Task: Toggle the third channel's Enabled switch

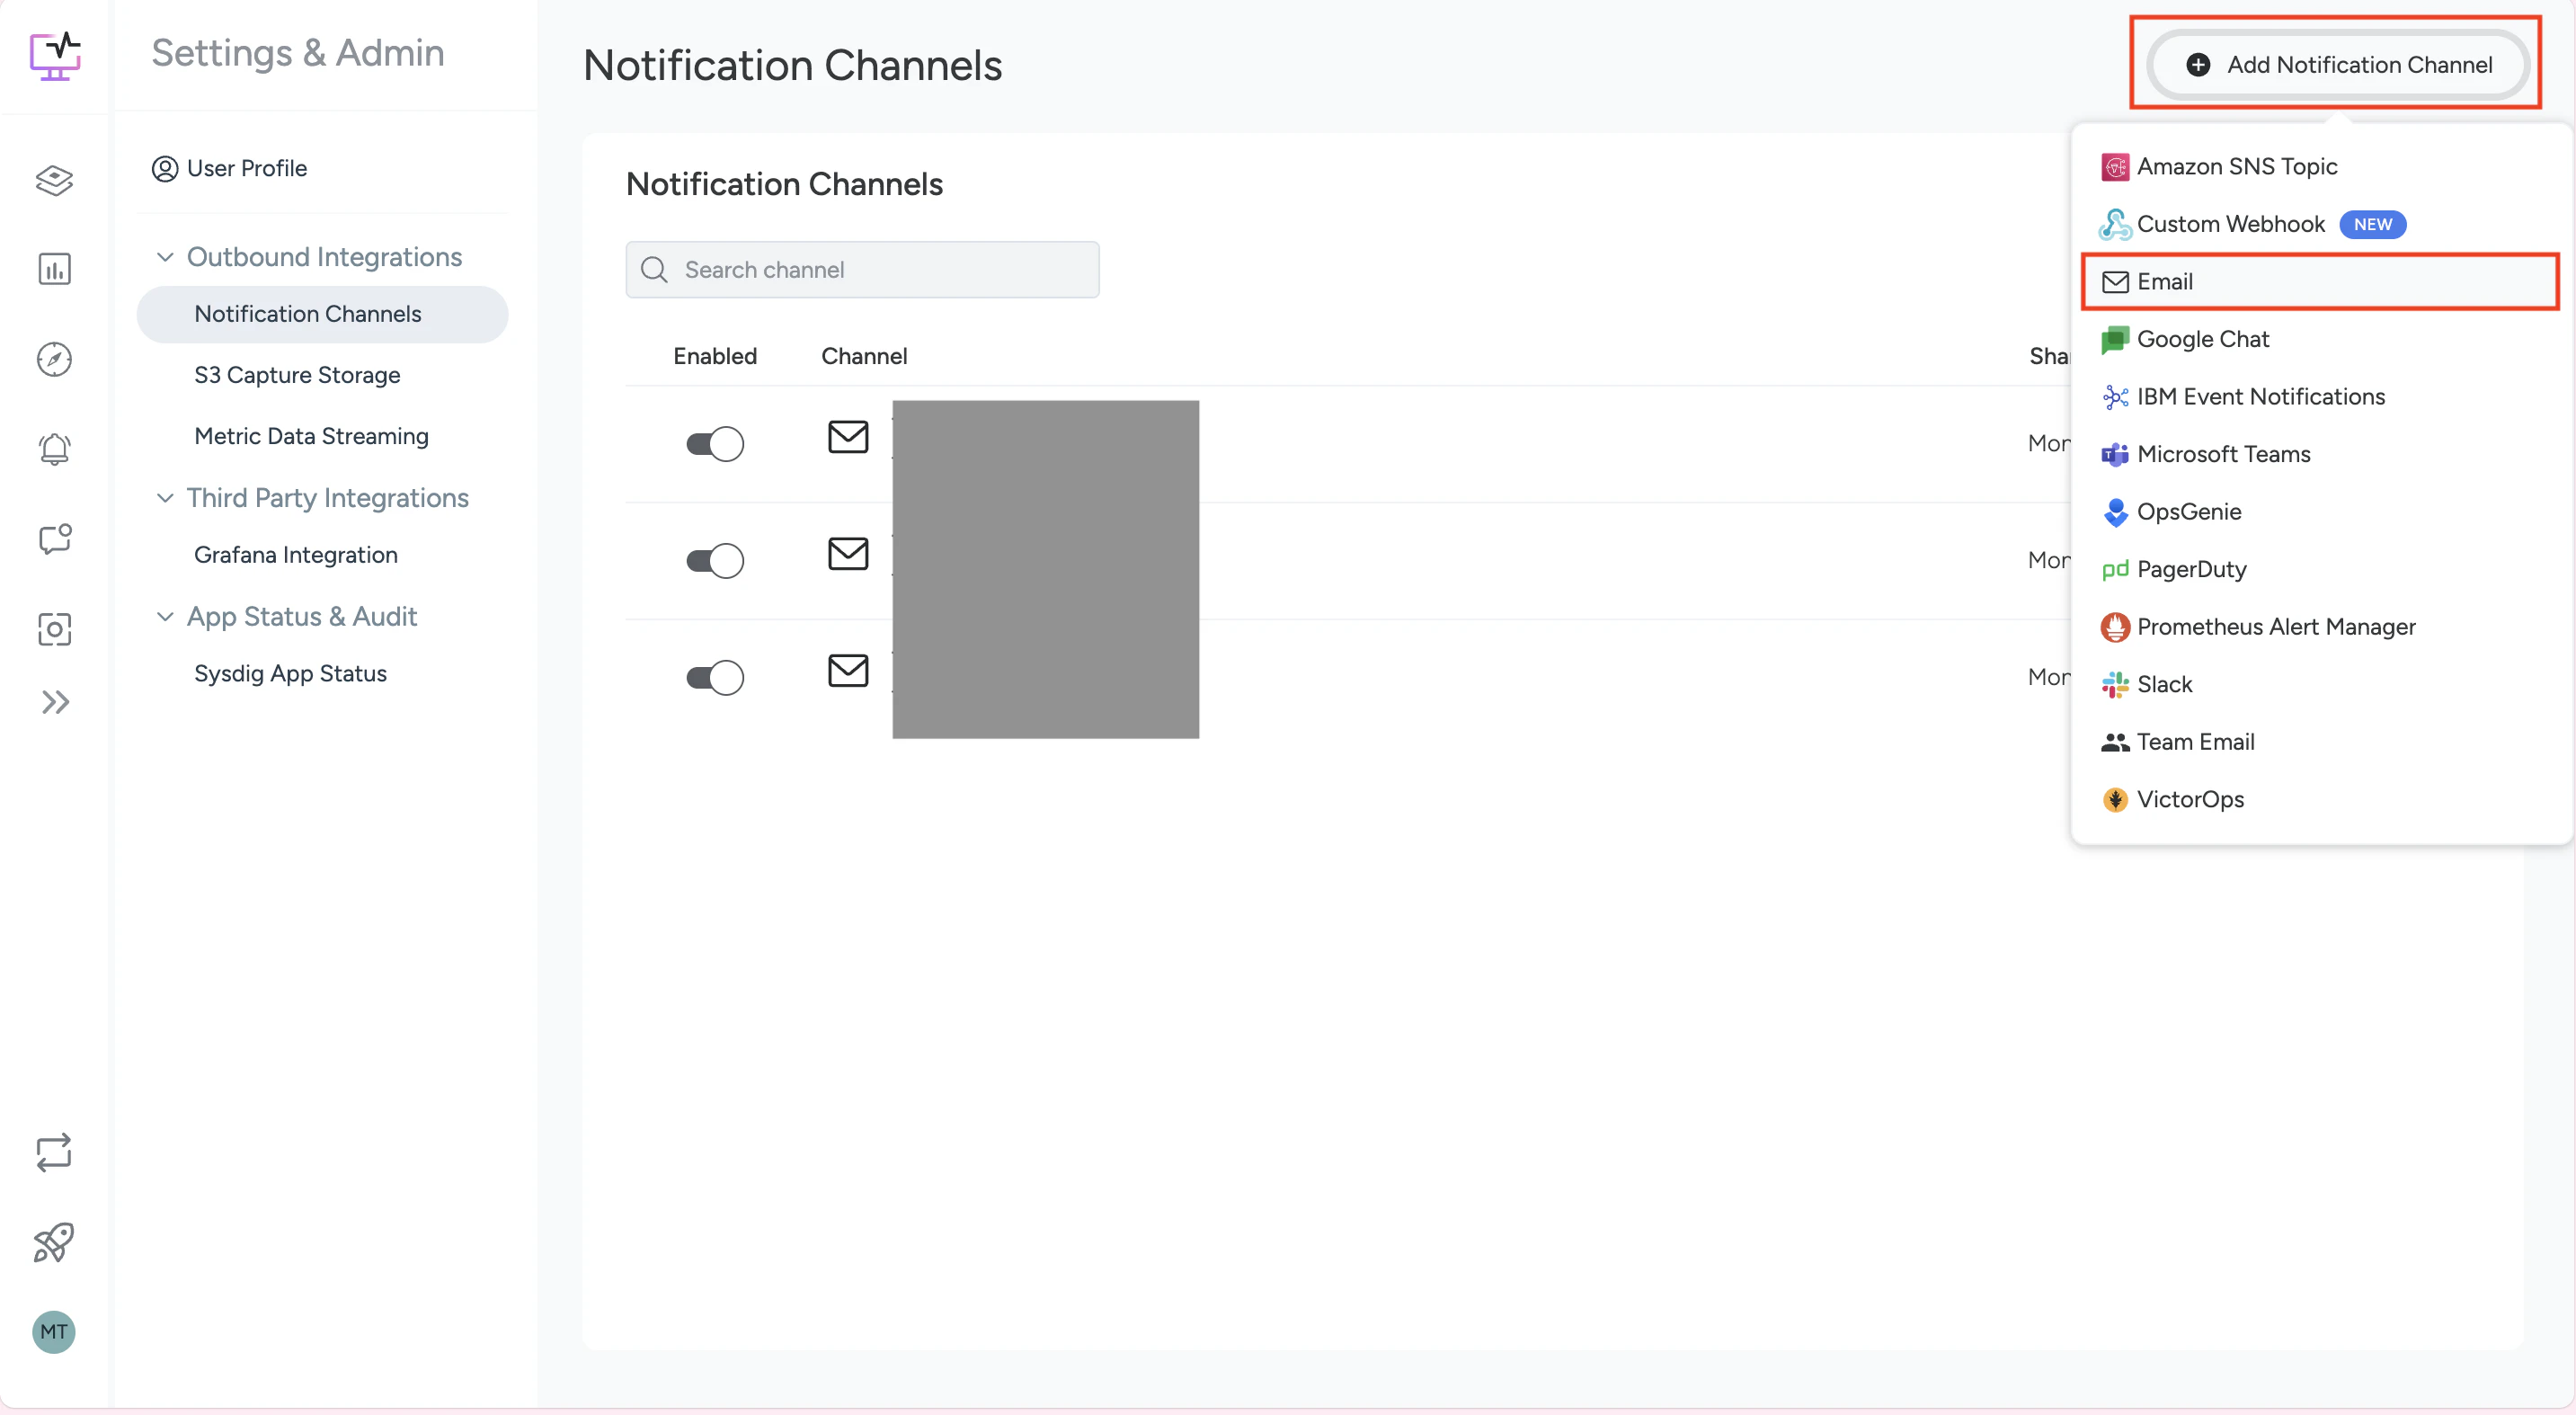Action: tap(715, 678)
